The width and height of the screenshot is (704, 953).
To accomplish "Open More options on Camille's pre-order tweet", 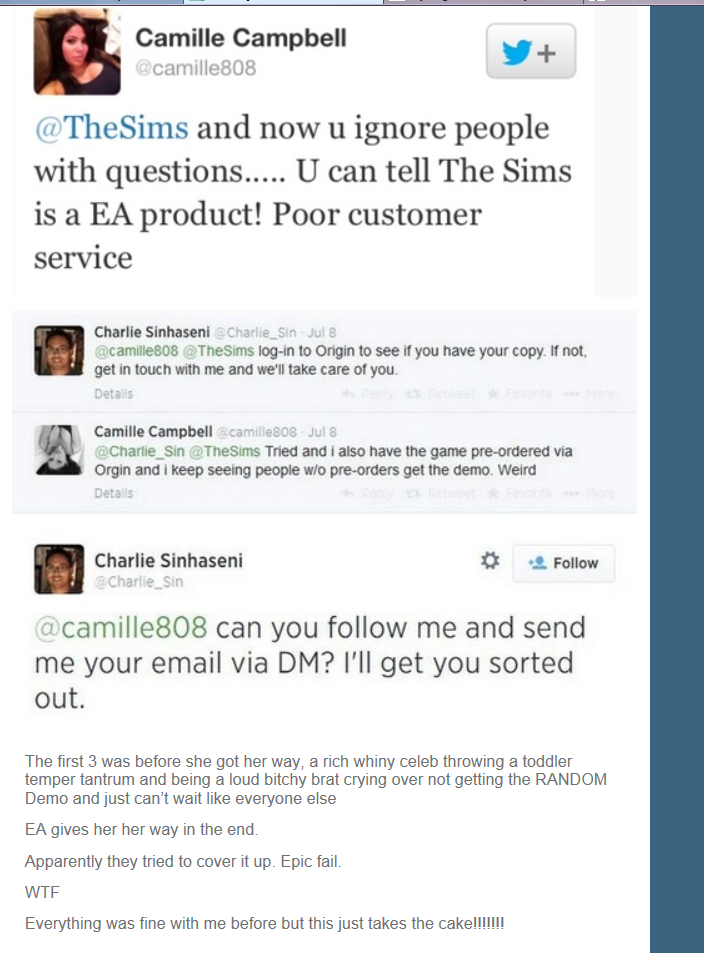I will point(589,493).
